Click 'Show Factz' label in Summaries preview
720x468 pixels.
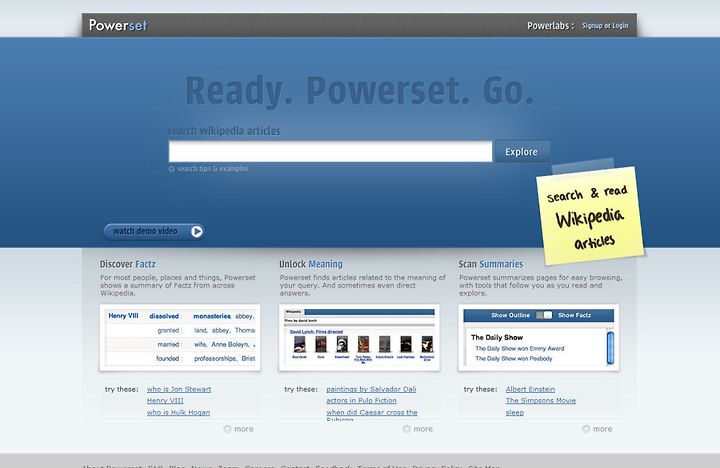(x=574, y=315)
